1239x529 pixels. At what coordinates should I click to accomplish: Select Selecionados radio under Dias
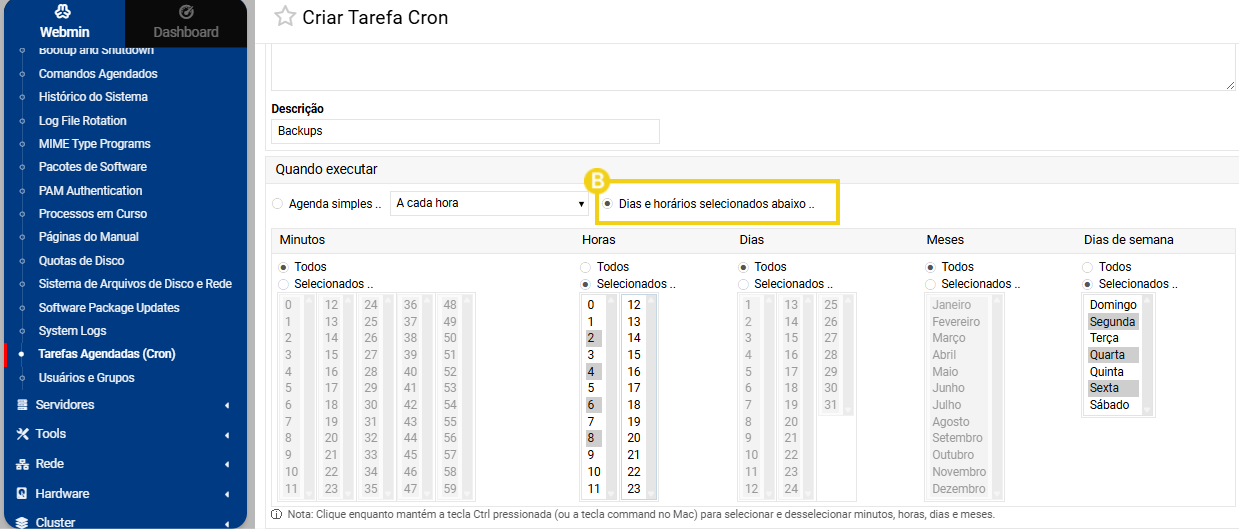pos(744,284)
